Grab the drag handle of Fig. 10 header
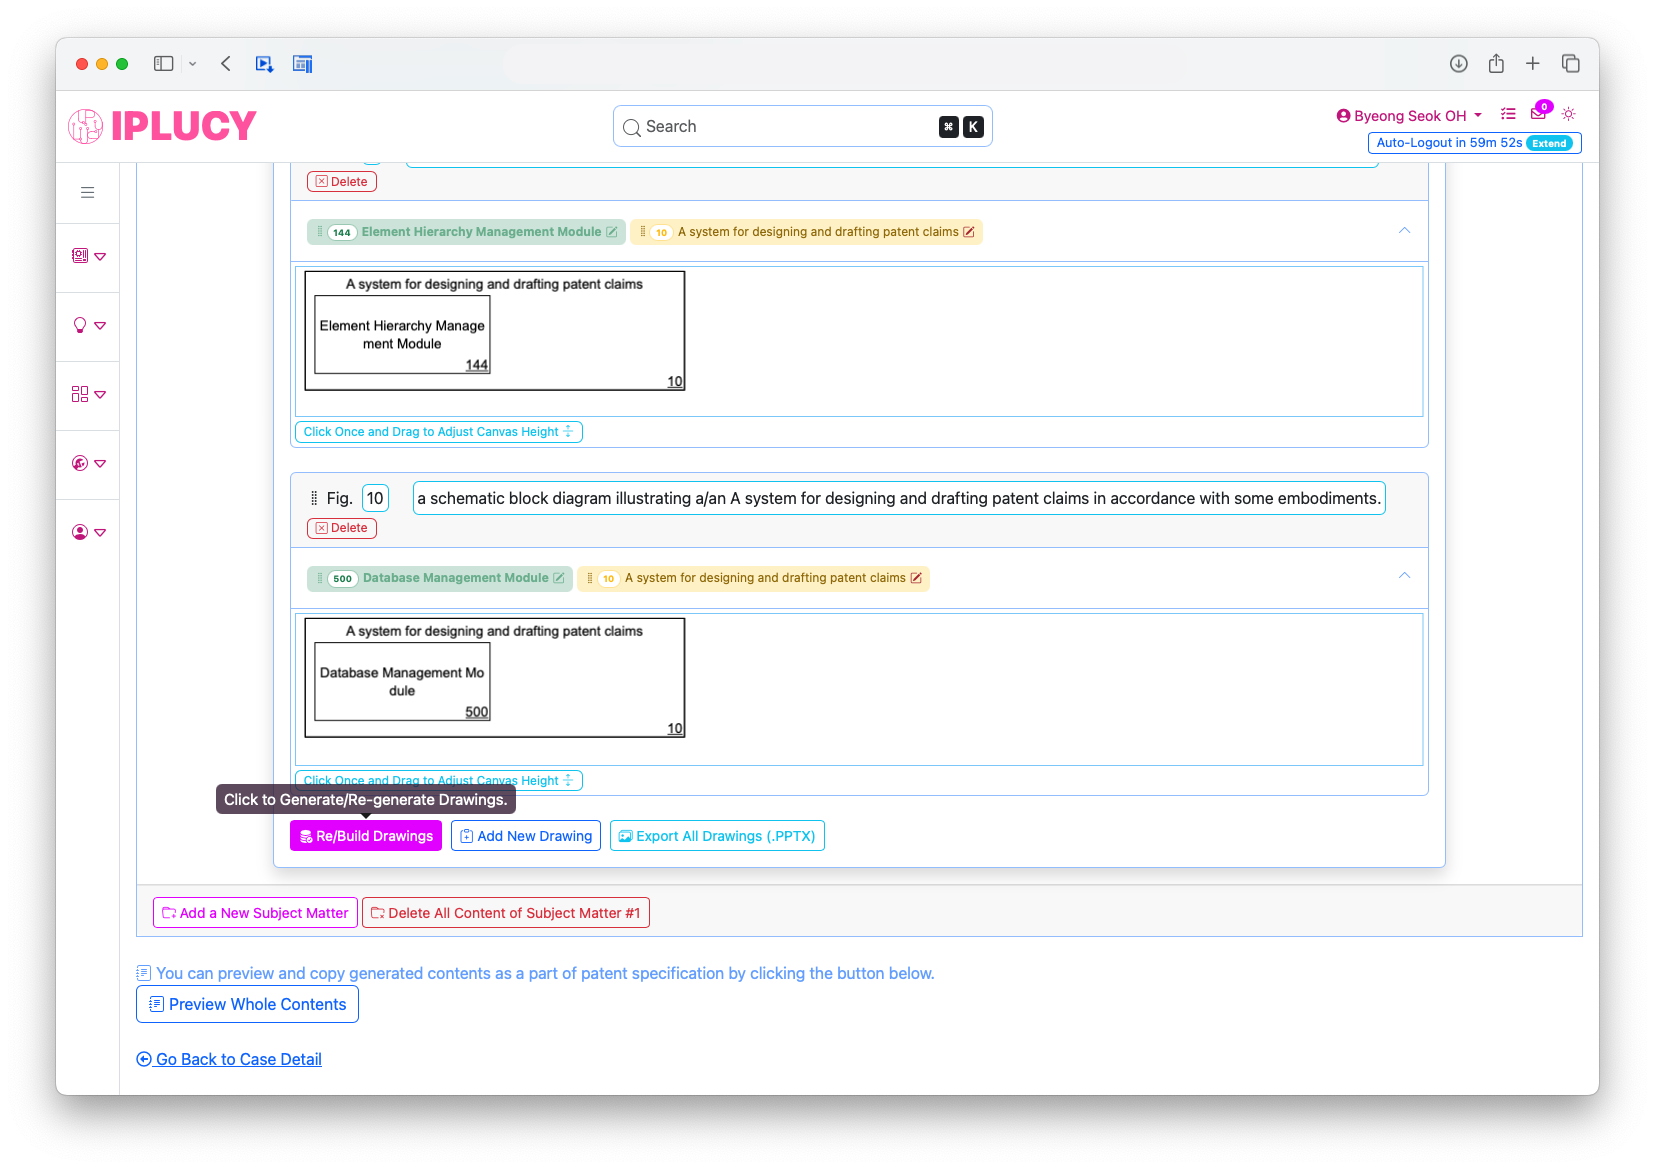Screen dimensions: 1655x1169 (314, 498)
